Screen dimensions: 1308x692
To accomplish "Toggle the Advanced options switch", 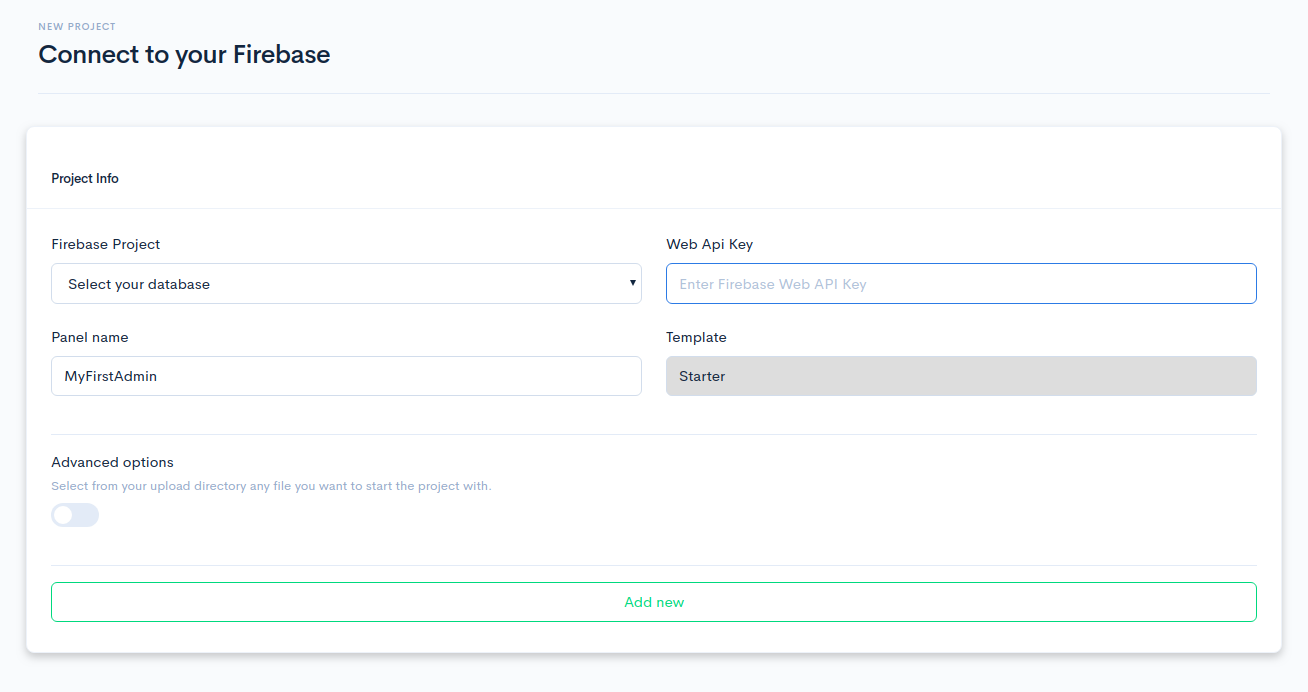I will pyautogui.click(x=75, y=515).
